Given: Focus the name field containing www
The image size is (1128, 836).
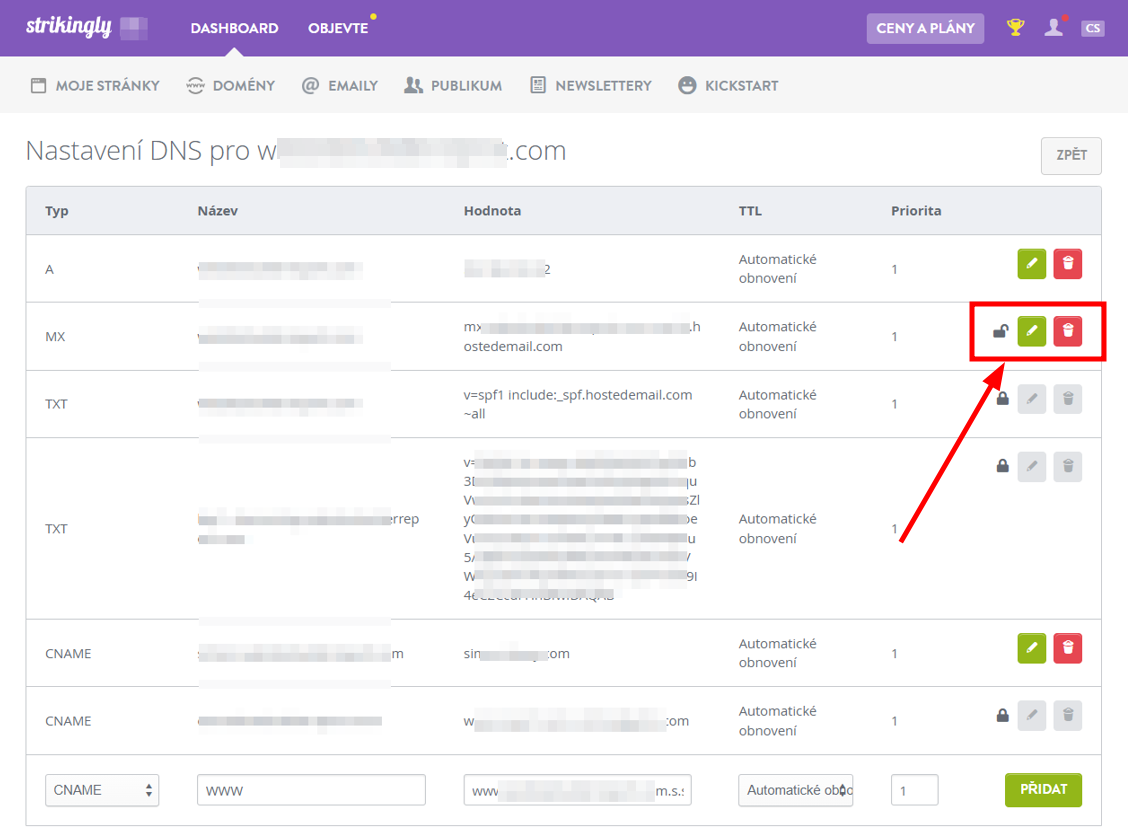Looking at the screenshot, I should [x=311, y=790].
